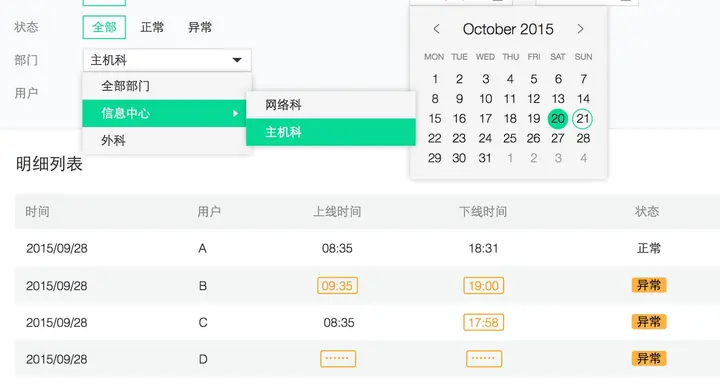This screenshot has width=720, height=380.
Task: Click the 状态 column header
Action: pos(647,212)
